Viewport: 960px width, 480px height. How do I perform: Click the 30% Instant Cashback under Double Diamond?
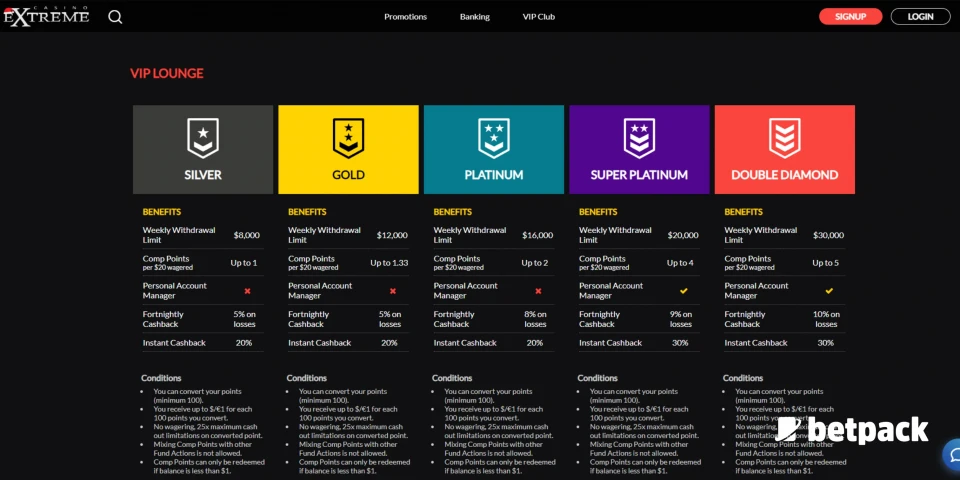[x=825, y=343]
